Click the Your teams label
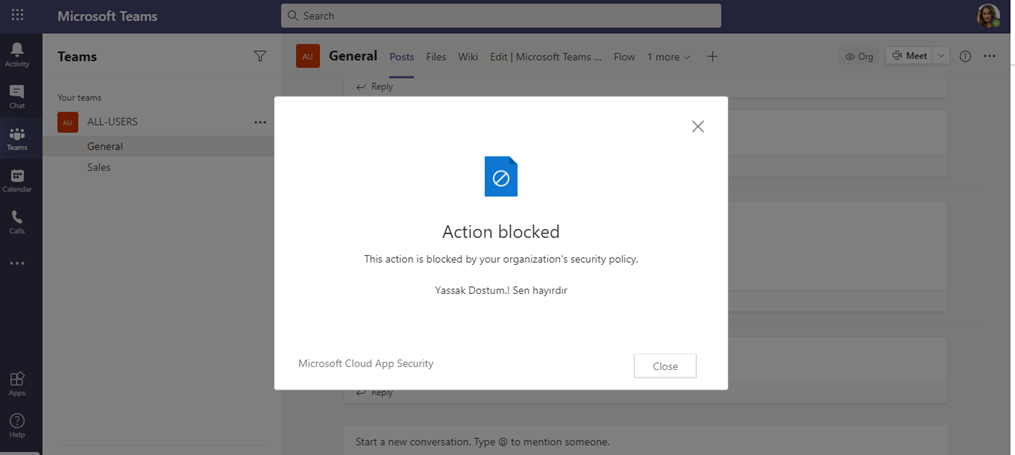Screen dimensions: 1015x455 (79, 98)
